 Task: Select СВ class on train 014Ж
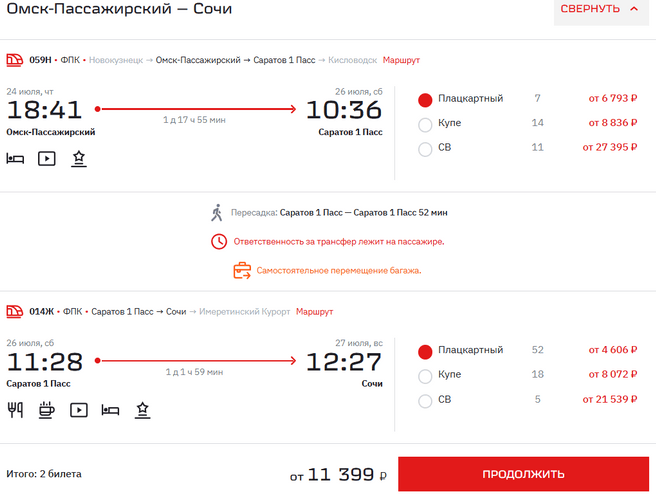click(425, 401)
